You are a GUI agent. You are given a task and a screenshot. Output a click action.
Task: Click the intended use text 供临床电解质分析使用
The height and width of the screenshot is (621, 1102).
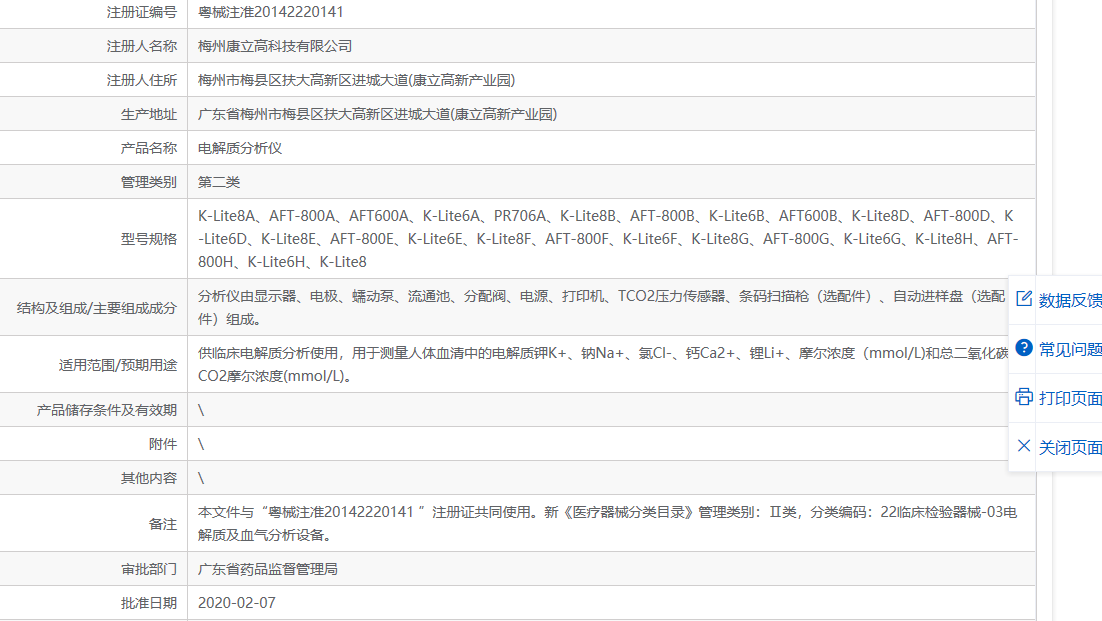click(x=603, y=365)
